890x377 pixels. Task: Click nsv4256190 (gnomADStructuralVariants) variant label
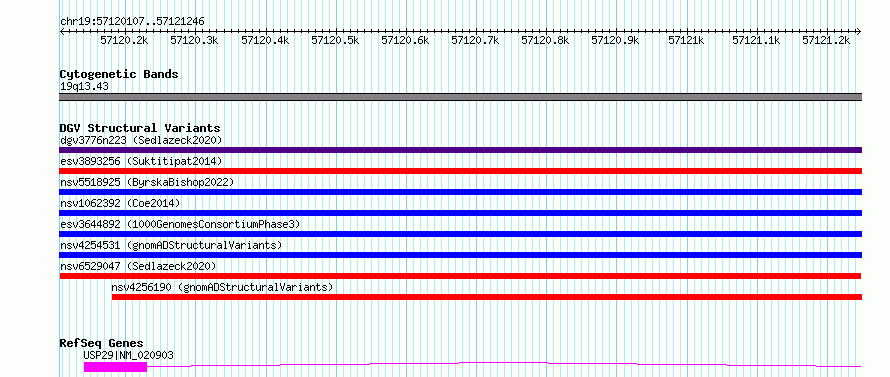[x=222, y=287]
